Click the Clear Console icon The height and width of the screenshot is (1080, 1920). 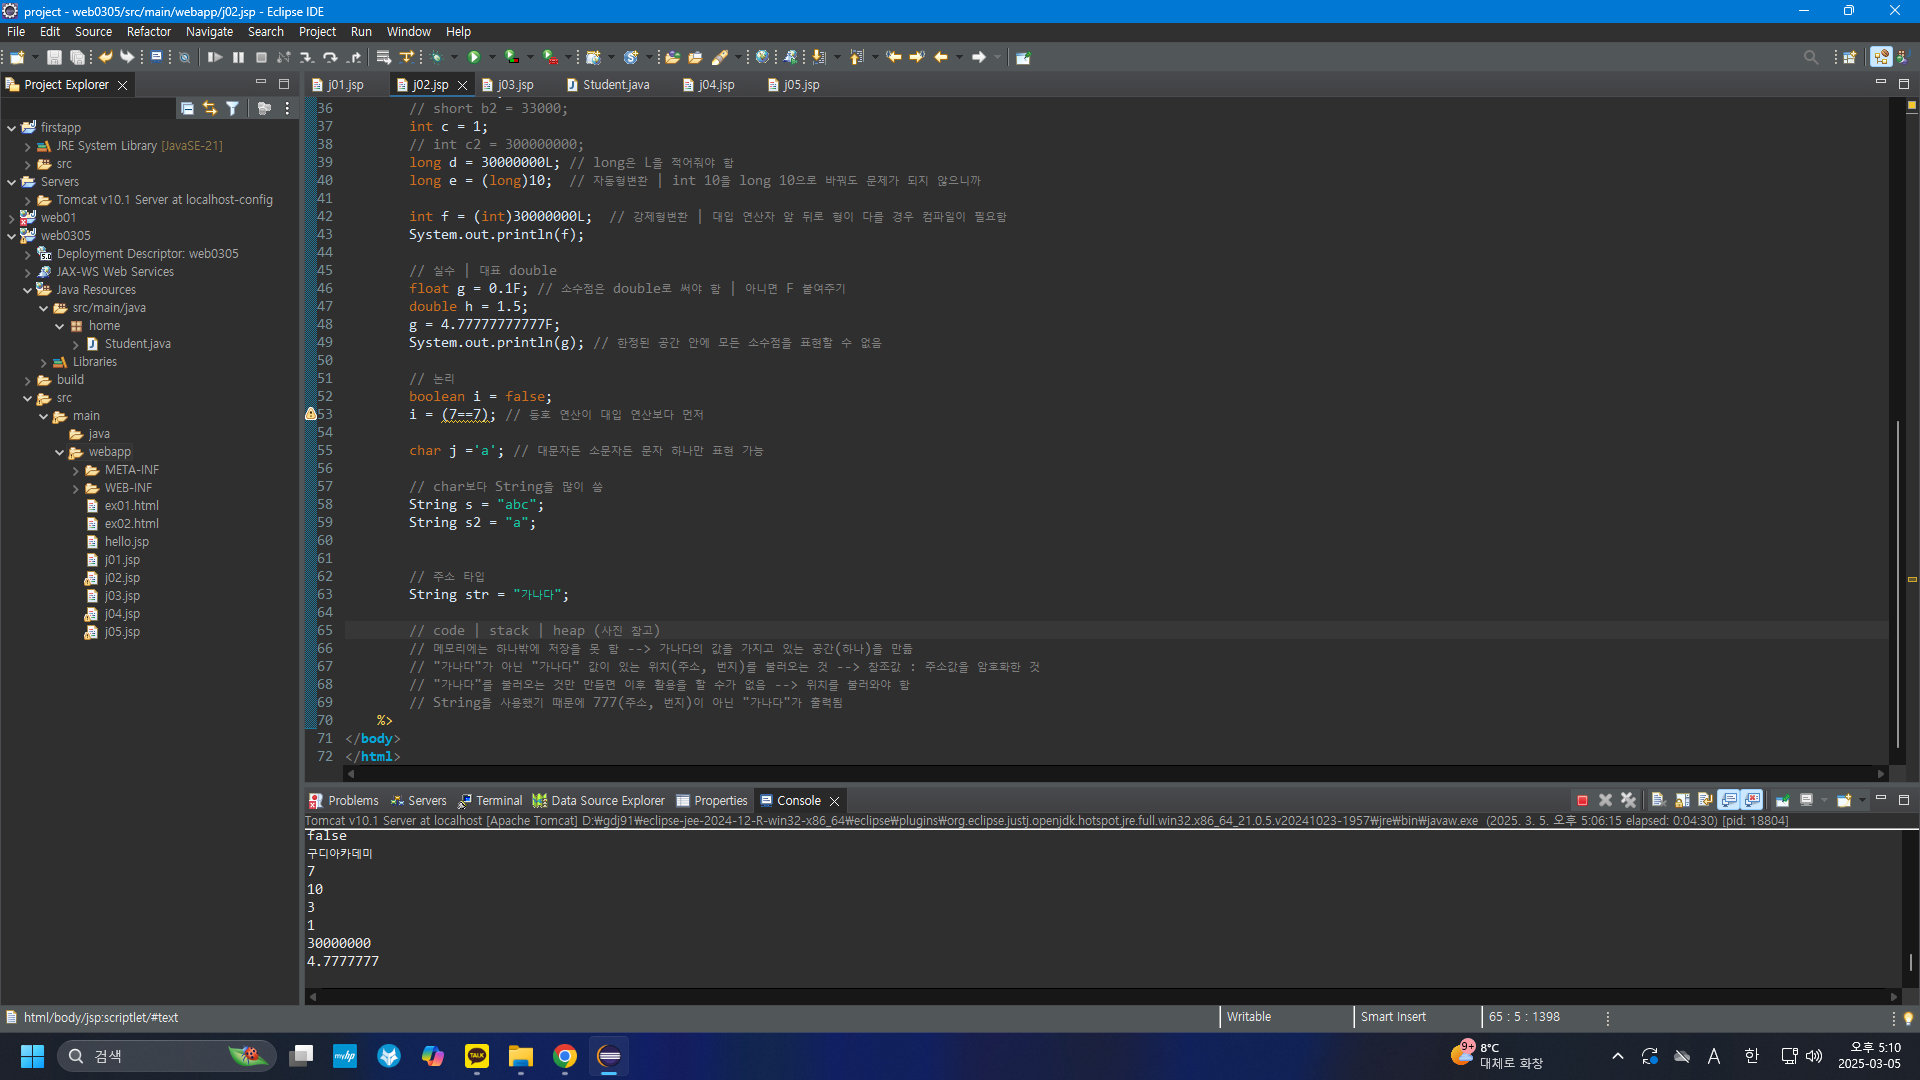coord(1658,801)
